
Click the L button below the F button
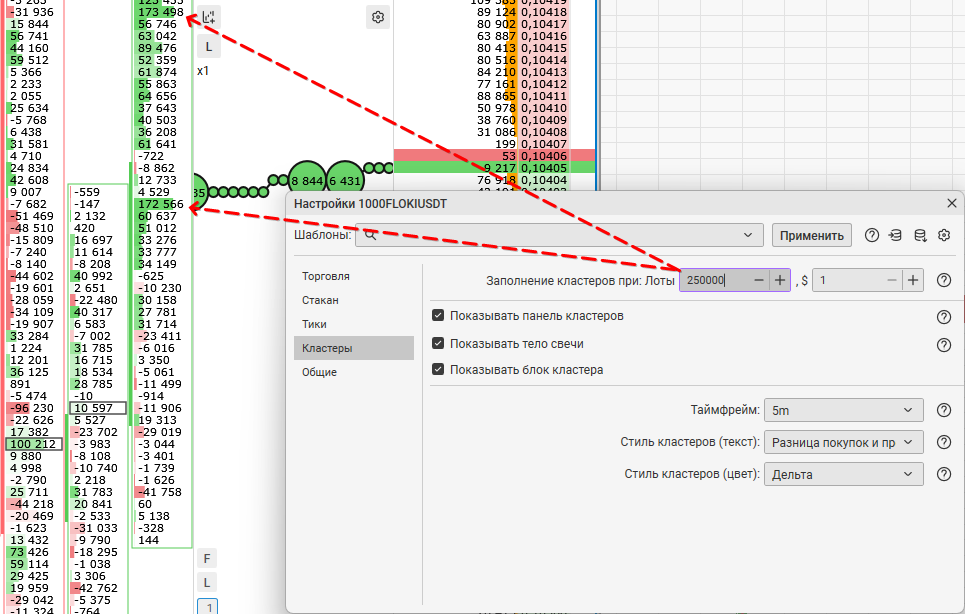tap(207, 582)
